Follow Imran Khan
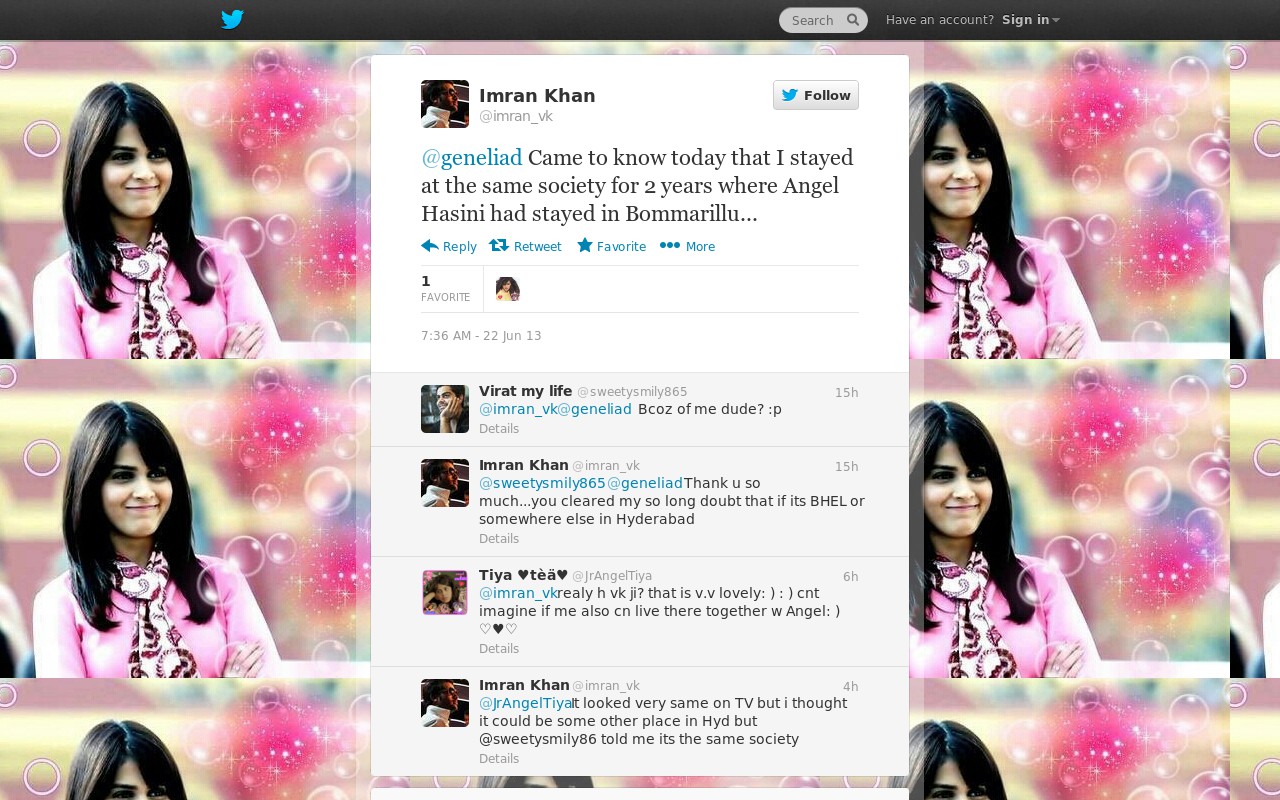1280x800 pixels. click(x=816, y=95)
